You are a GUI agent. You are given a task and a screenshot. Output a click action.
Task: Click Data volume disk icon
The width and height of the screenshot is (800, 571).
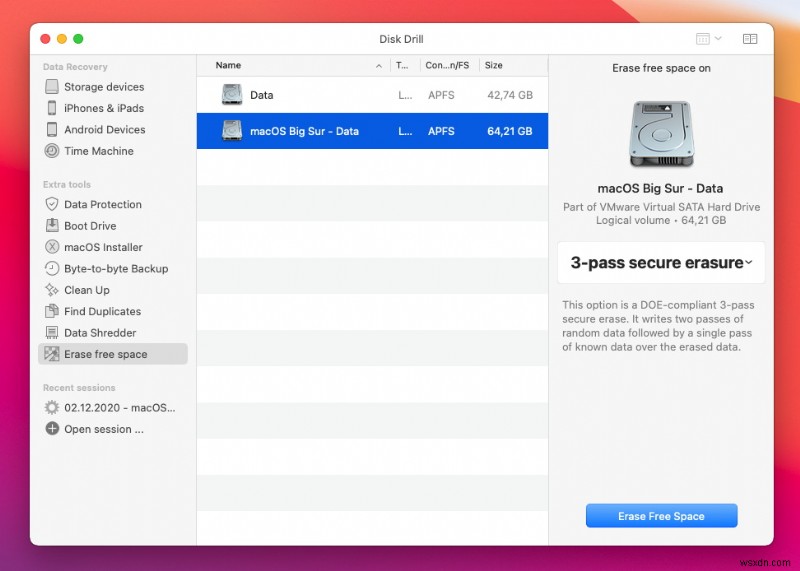coord(232,95)
